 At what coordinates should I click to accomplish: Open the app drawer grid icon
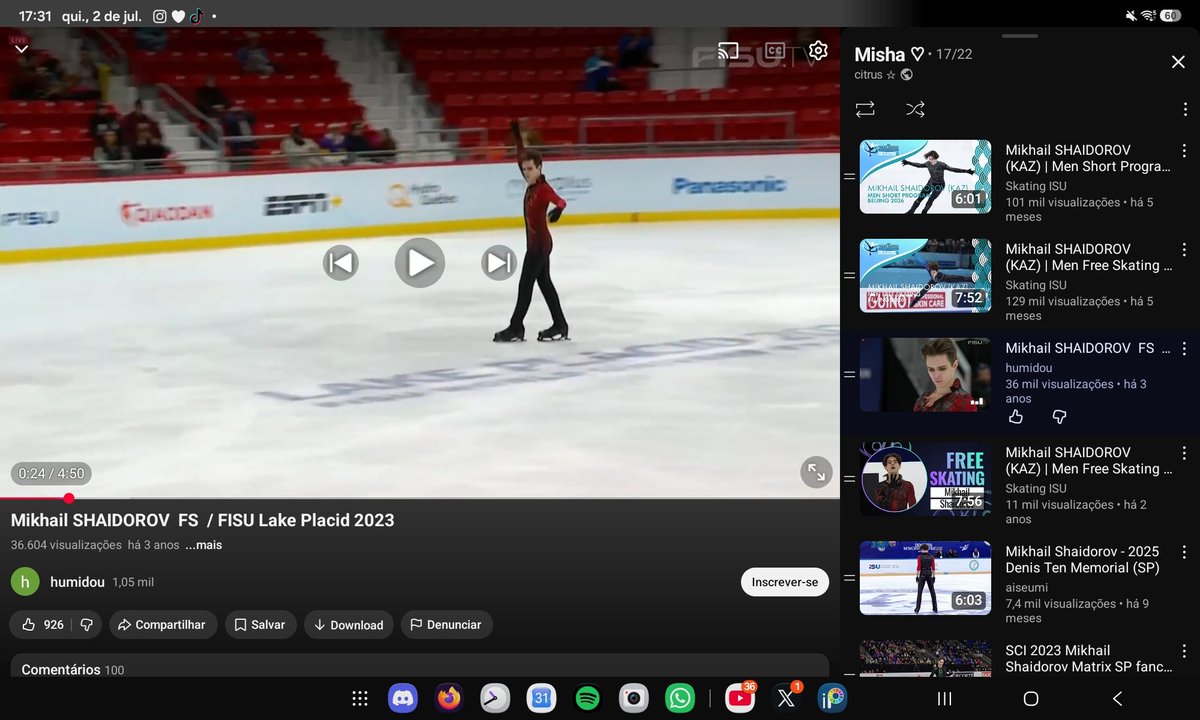click(x=360, y=699)
